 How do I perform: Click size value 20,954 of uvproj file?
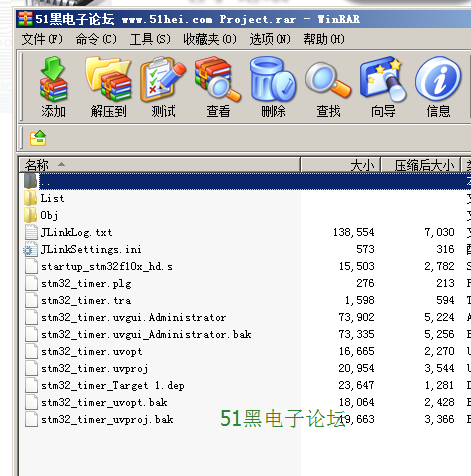click(x=357, y=368)
